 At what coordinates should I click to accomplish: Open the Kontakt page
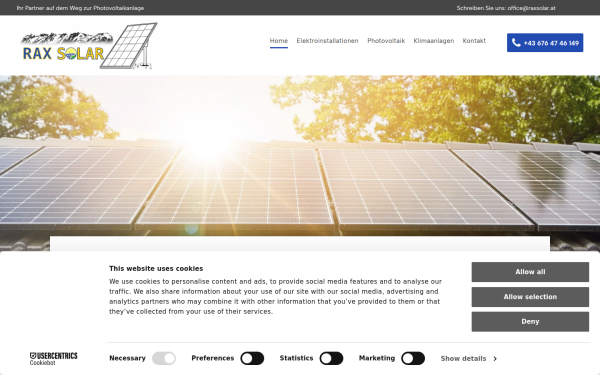click(x=474, y=41)
